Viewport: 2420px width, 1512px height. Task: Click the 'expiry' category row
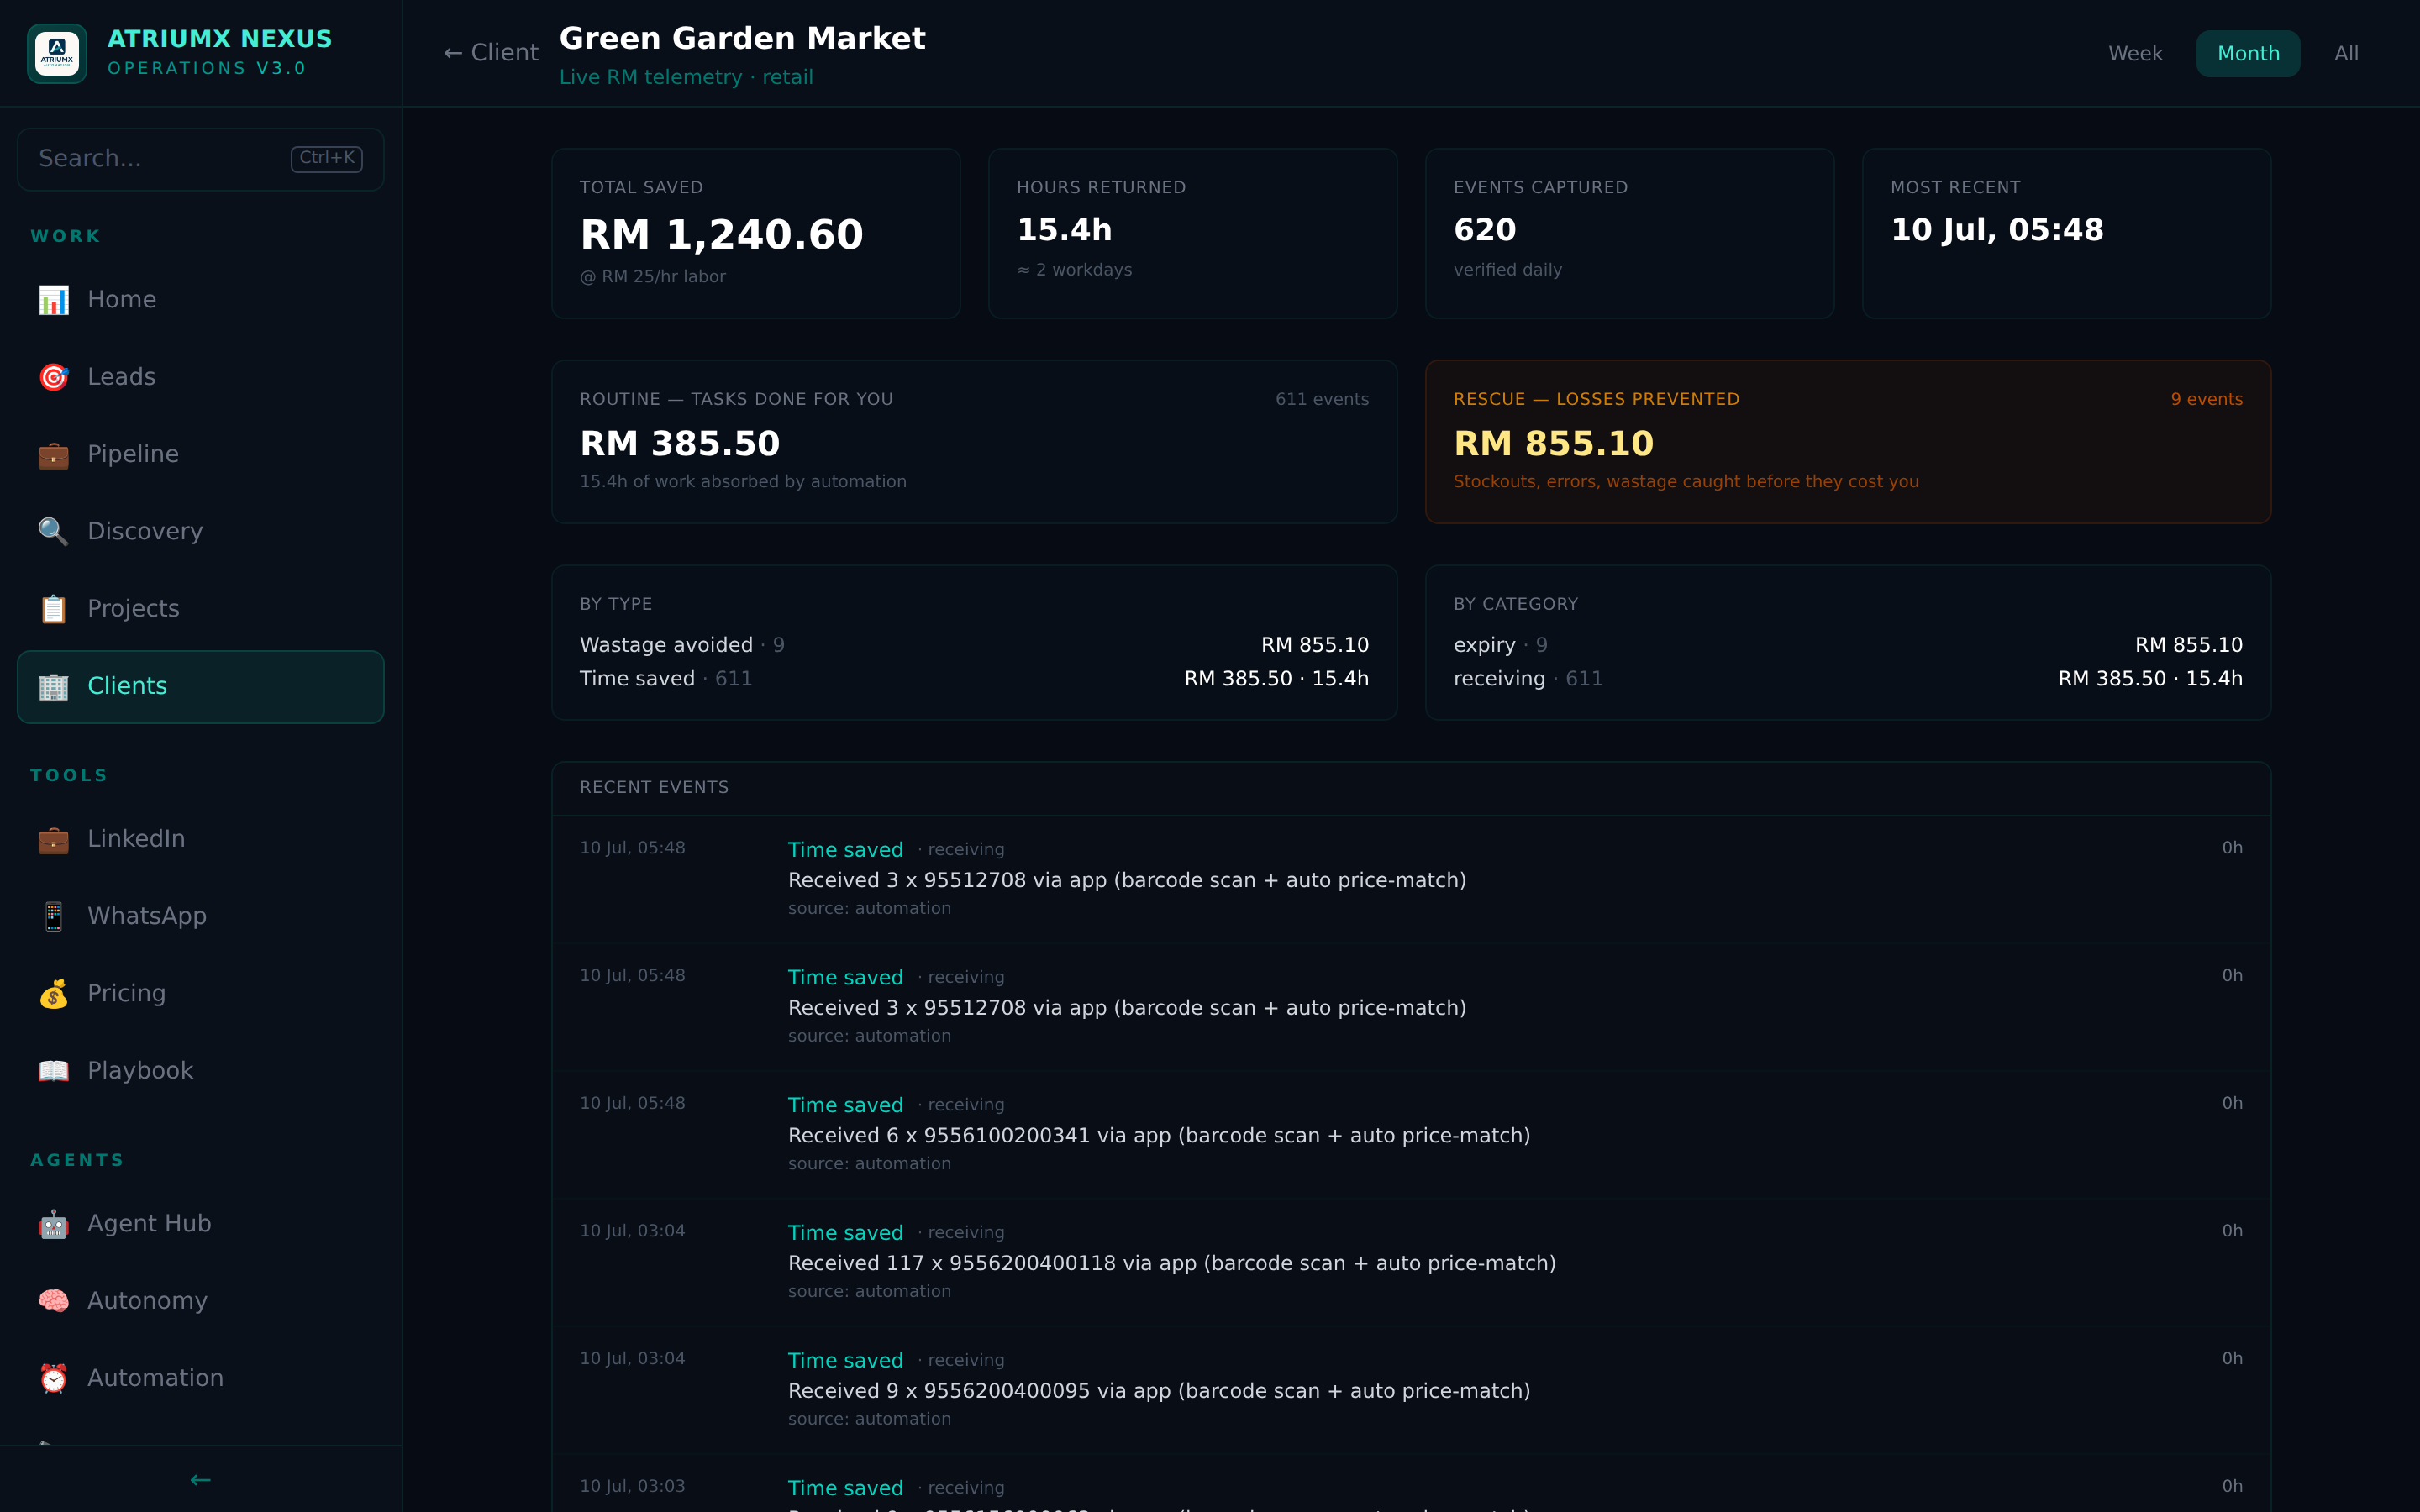point(1848,645)
